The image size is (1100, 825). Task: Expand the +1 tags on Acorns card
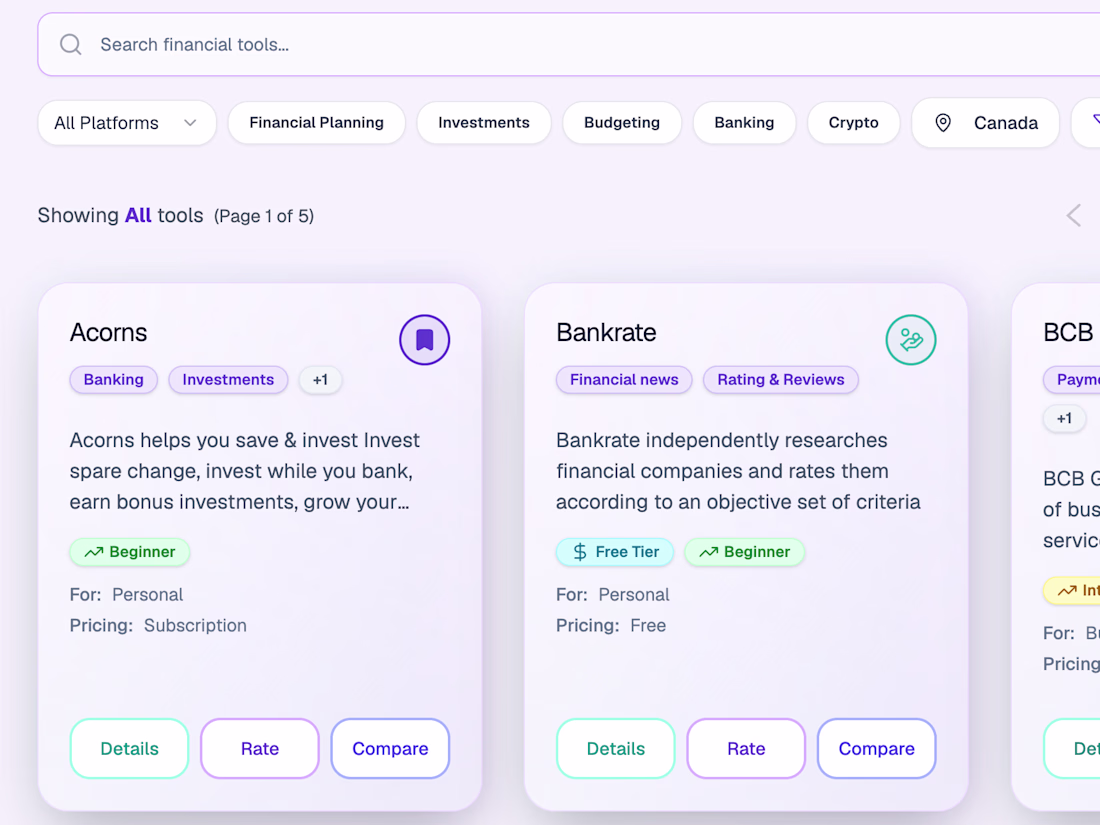click(321, 380)
